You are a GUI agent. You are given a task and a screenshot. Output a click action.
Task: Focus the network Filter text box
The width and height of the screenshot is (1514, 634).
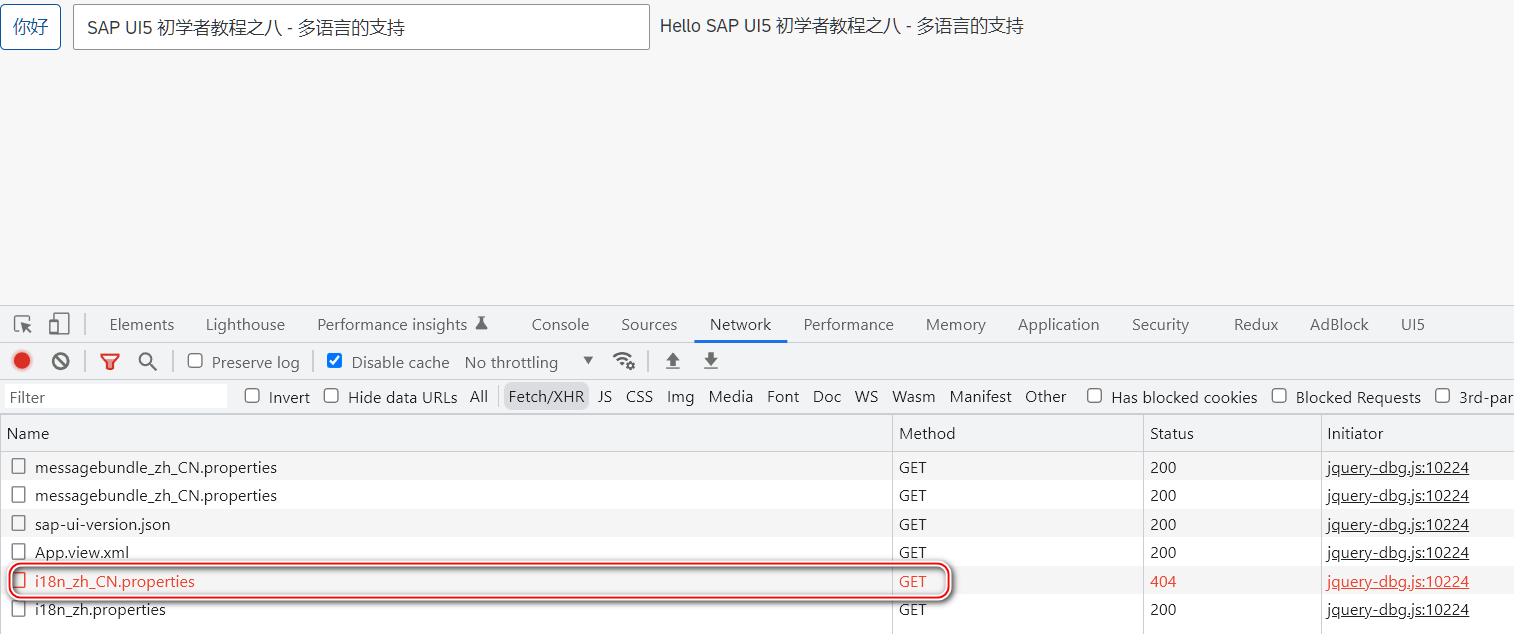[116, 397]
